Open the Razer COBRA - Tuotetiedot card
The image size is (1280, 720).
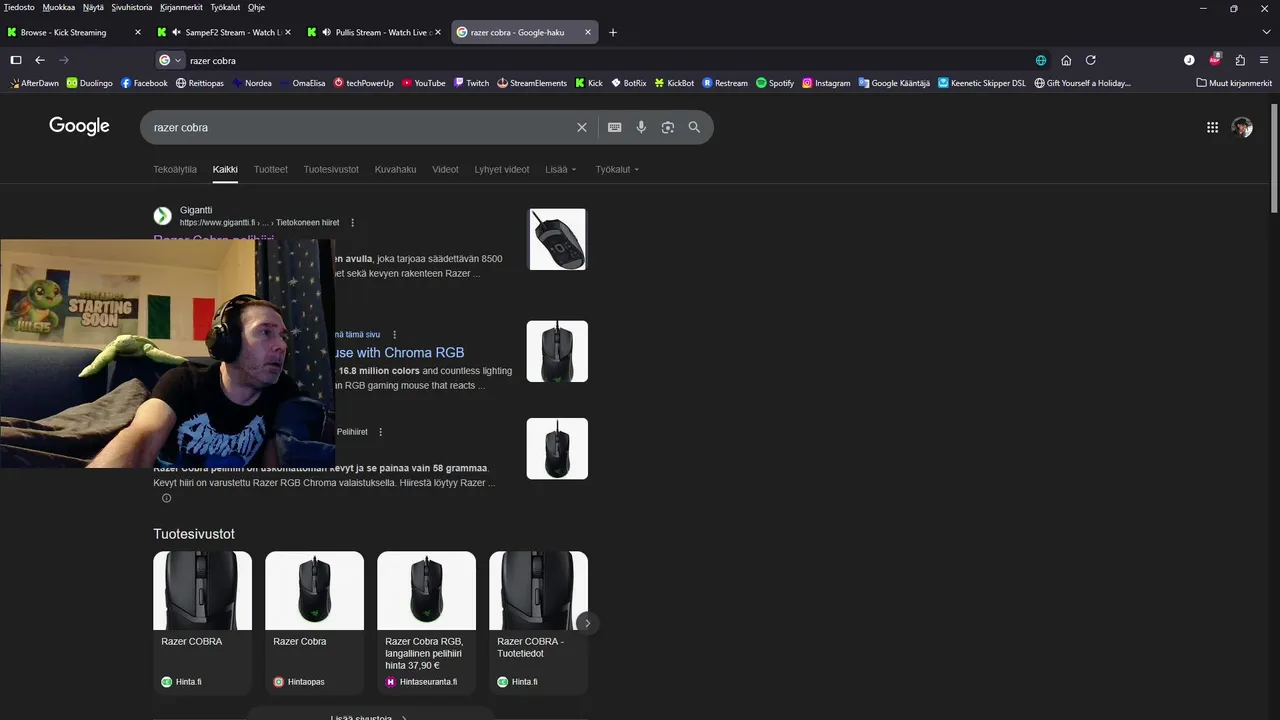point(538,622)
